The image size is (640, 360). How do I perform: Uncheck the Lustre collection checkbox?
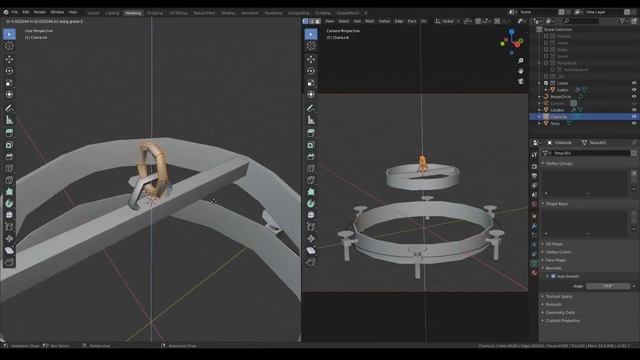pos(546,83)
